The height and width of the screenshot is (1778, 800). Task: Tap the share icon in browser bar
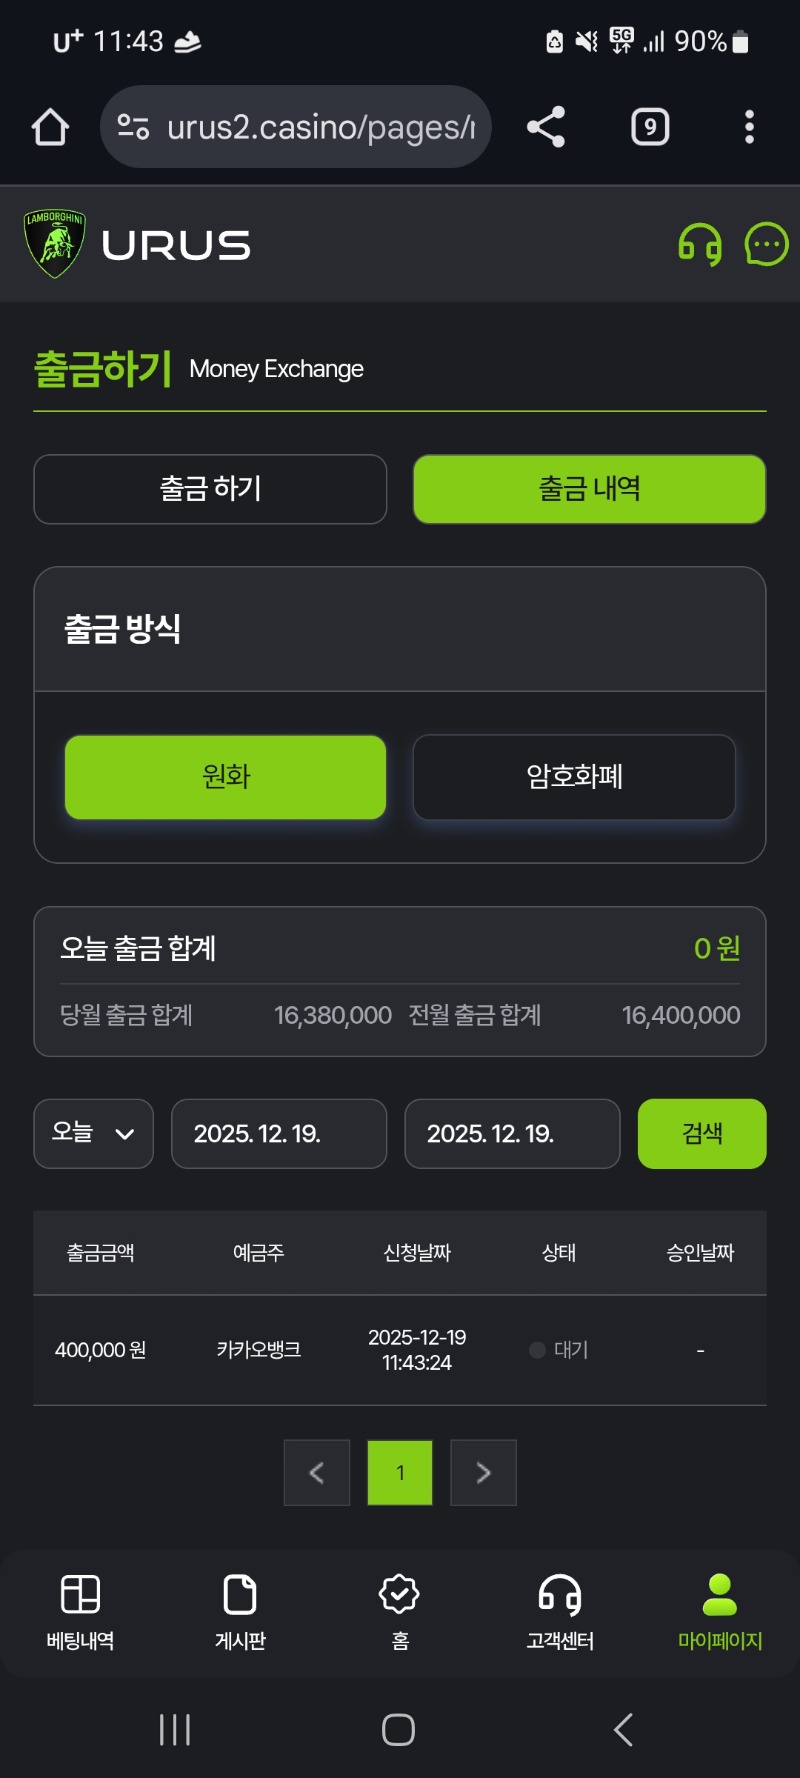[546, 127]
